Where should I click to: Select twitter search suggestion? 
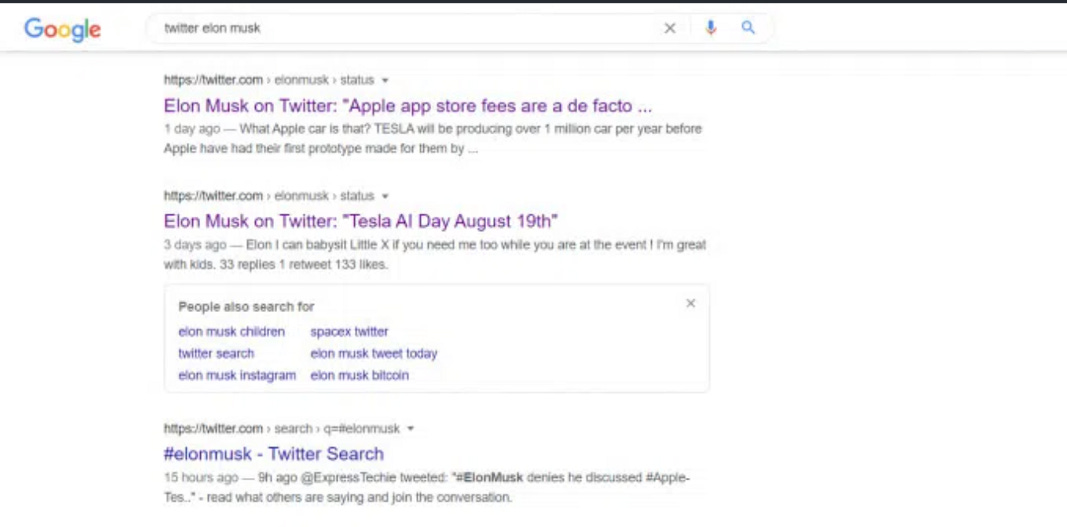[216, 353]
